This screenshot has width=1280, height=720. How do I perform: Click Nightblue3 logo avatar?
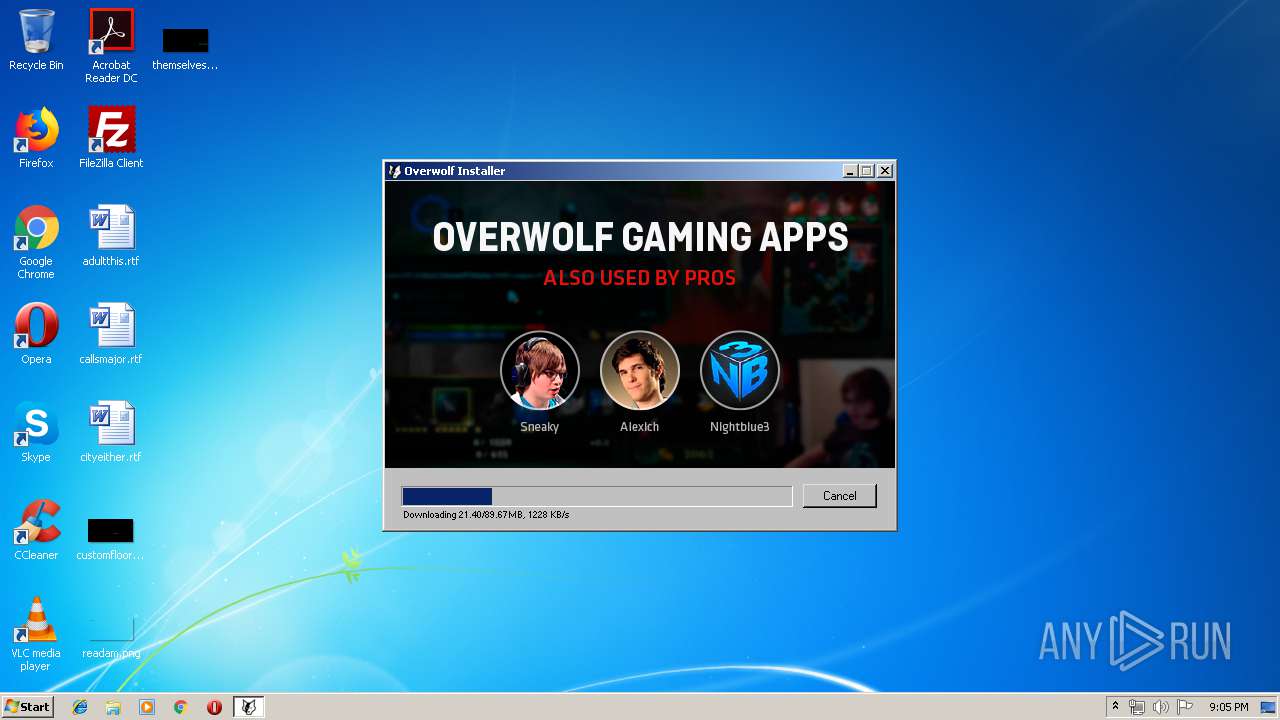(740, 370)
